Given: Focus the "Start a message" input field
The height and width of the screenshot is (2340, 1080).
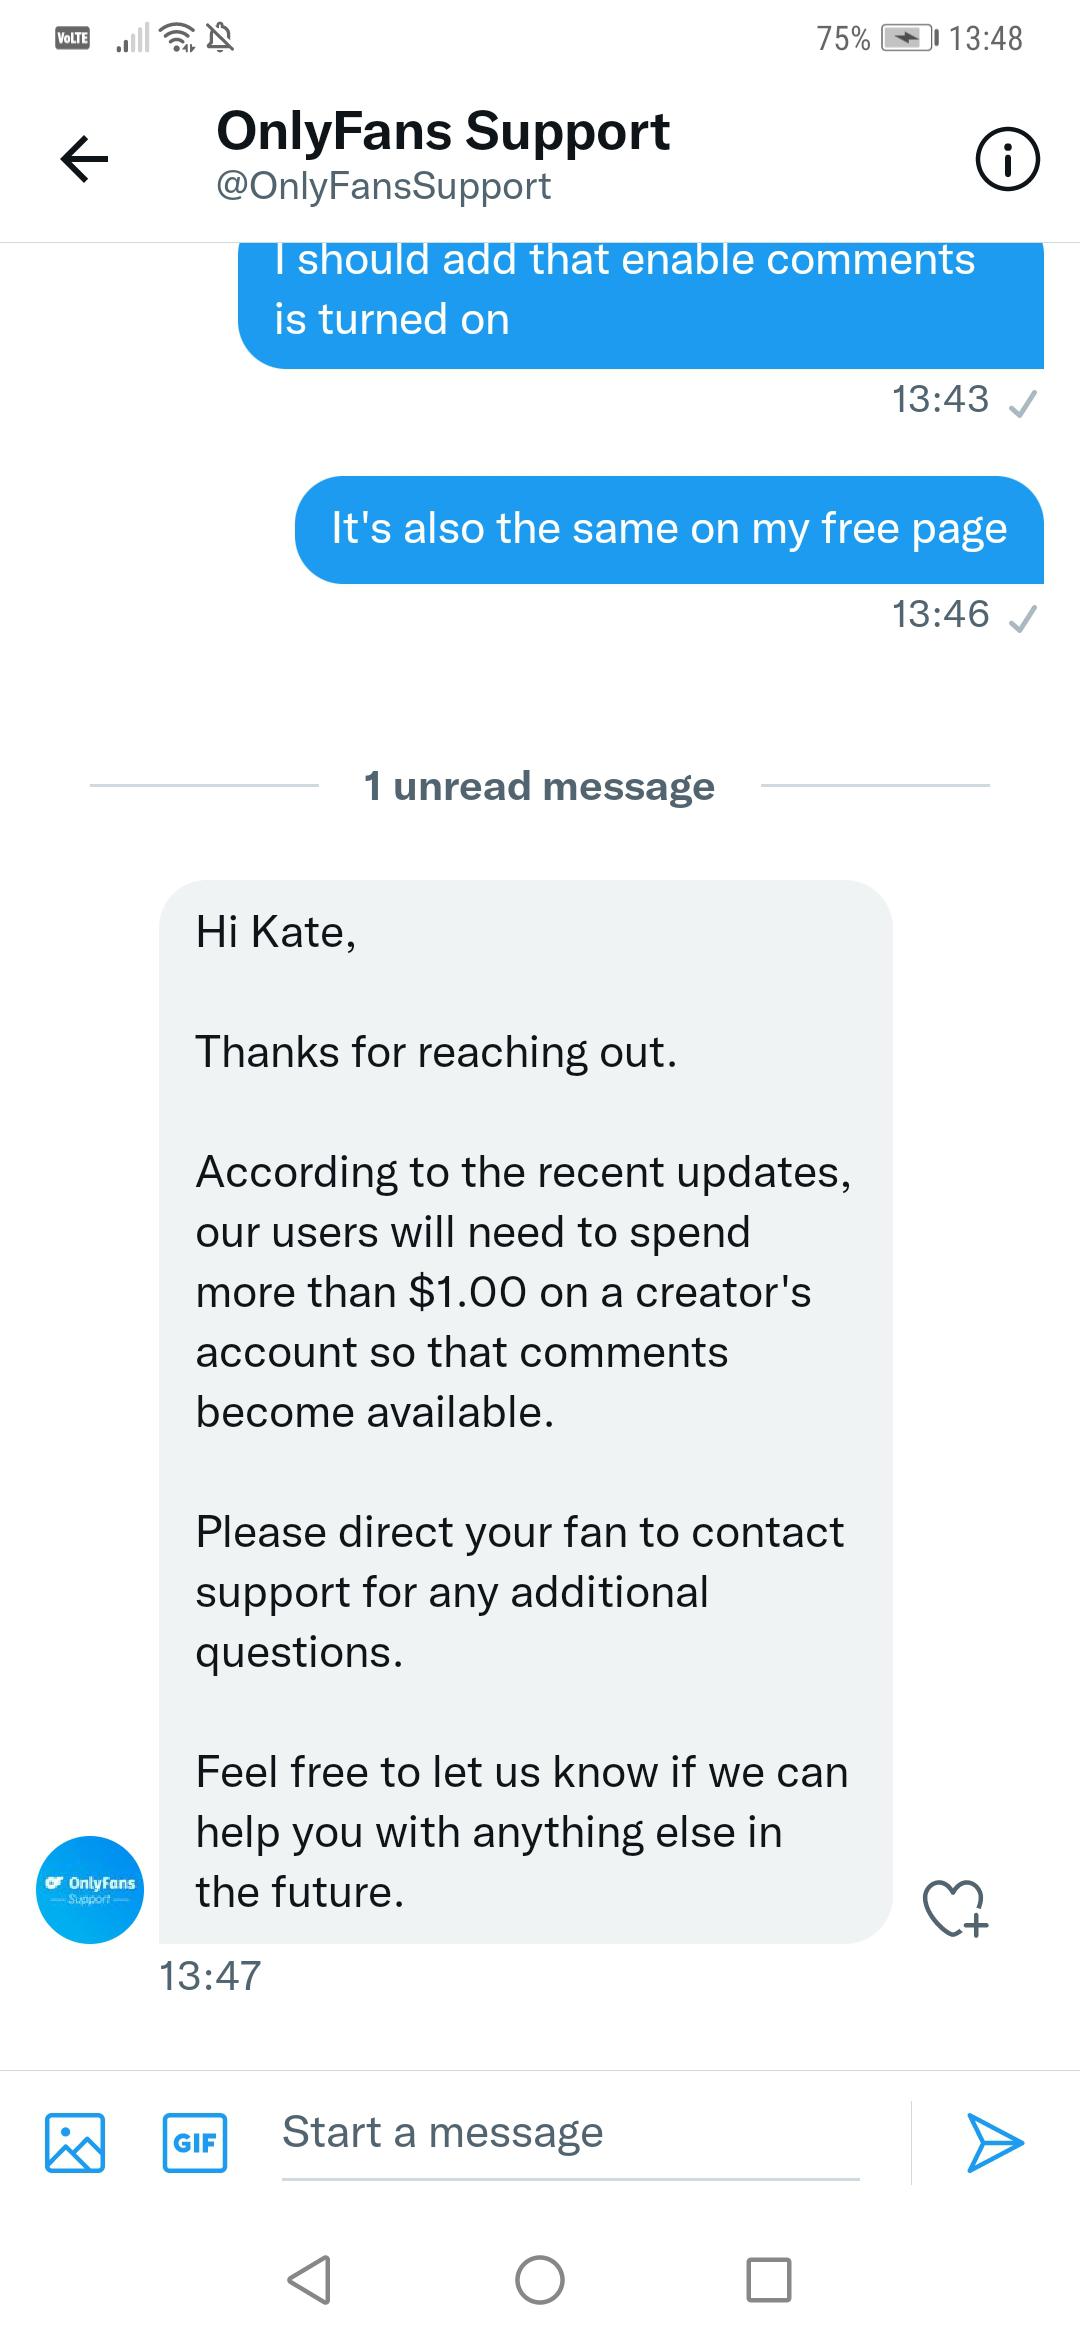Looking at the screenshot, I should (570, 2134).
